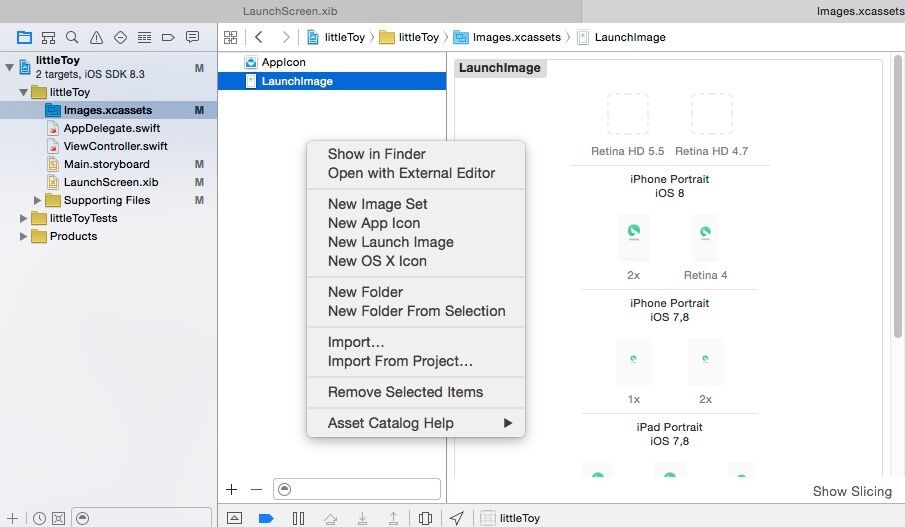
Task: Open the Project navigator folder icon
Action: [x=24, y=38]
